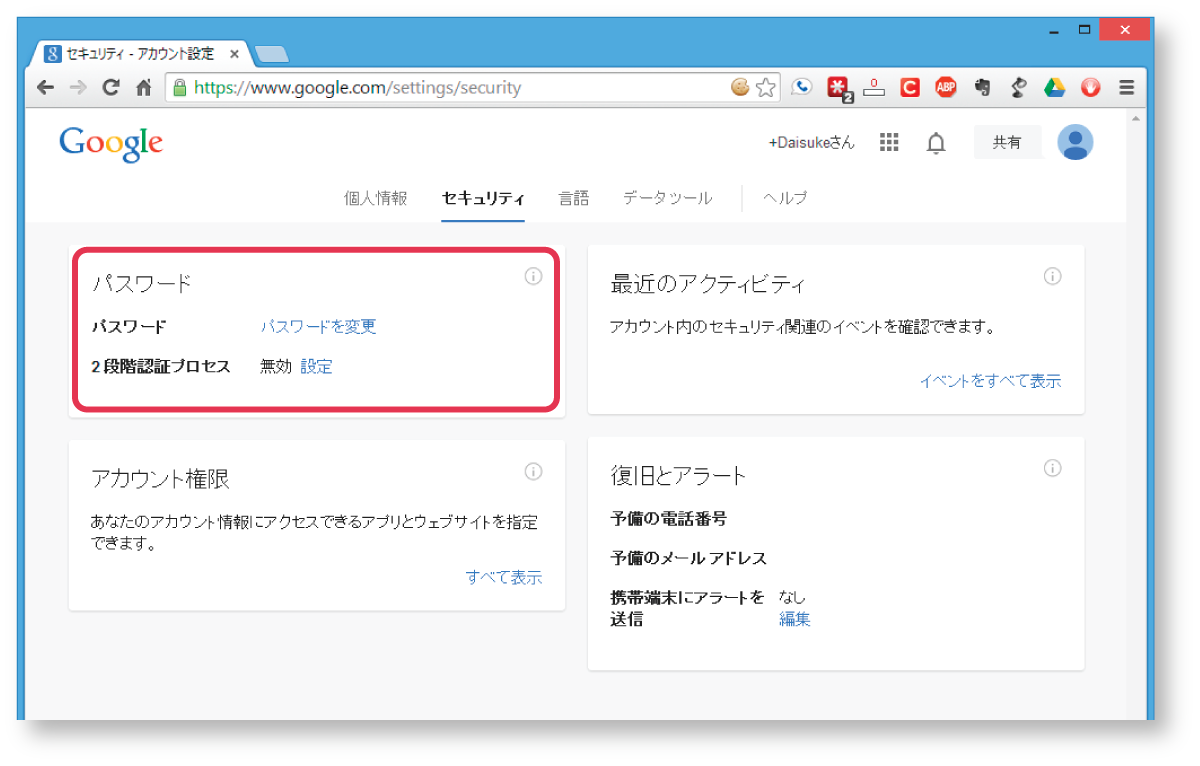The height and width of the screenshot is (766, 1200).
Task: Click the 無効 status text
Action: tap(275, 367)
